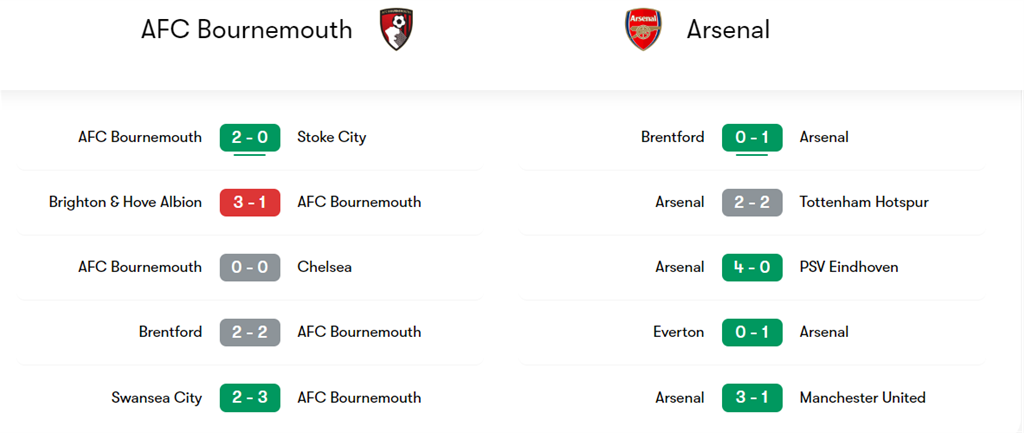This screenshot has width=1024, height=433.
Task: Select the red 3 - 1 Brighton score badge
Action: pos(250,202)
